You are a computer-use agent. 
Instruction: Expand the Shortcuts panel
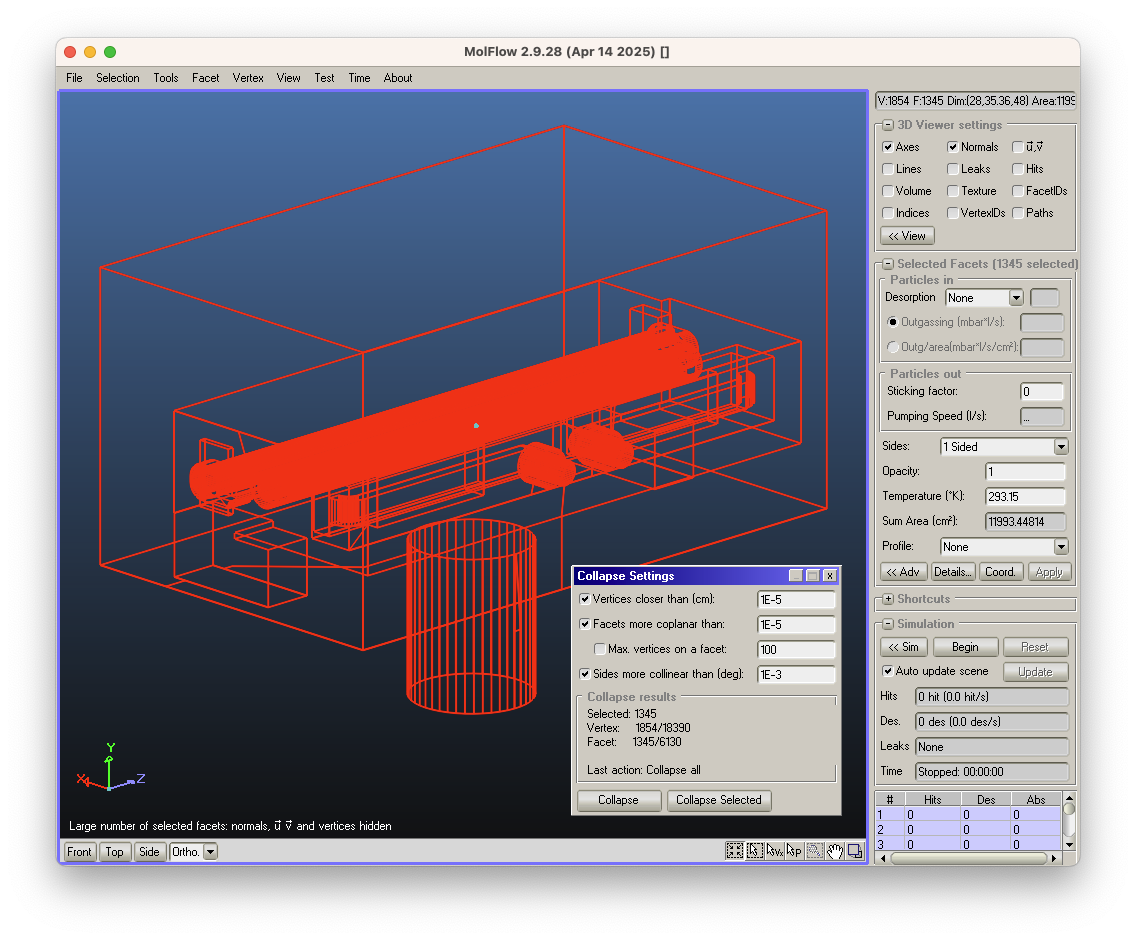(x=888, y=599)
